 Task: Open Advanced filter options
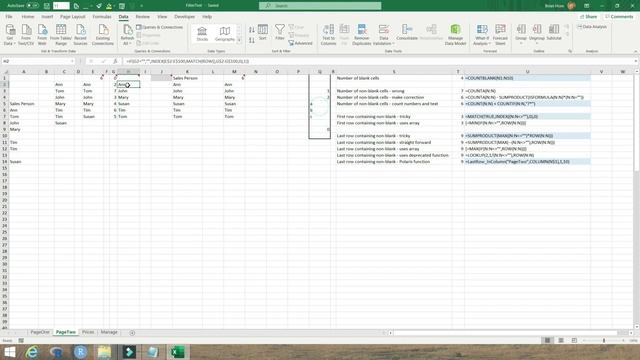coord(300,43)
